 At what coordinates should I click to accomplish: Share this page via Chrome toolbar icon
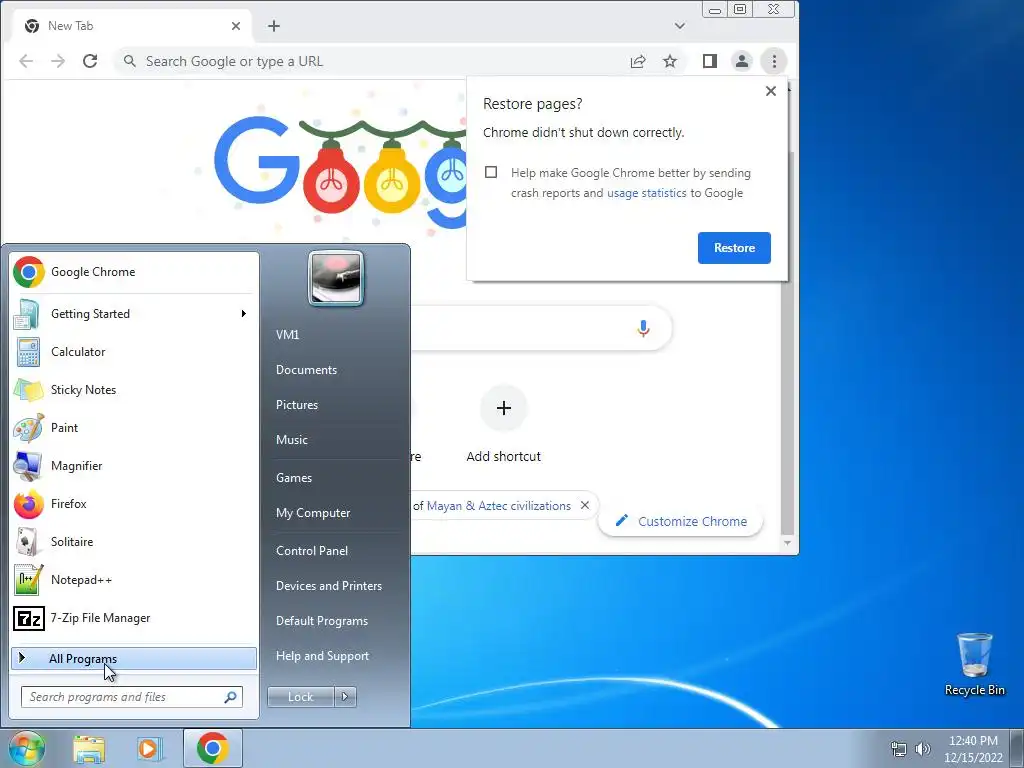click(x=638, y=61)
